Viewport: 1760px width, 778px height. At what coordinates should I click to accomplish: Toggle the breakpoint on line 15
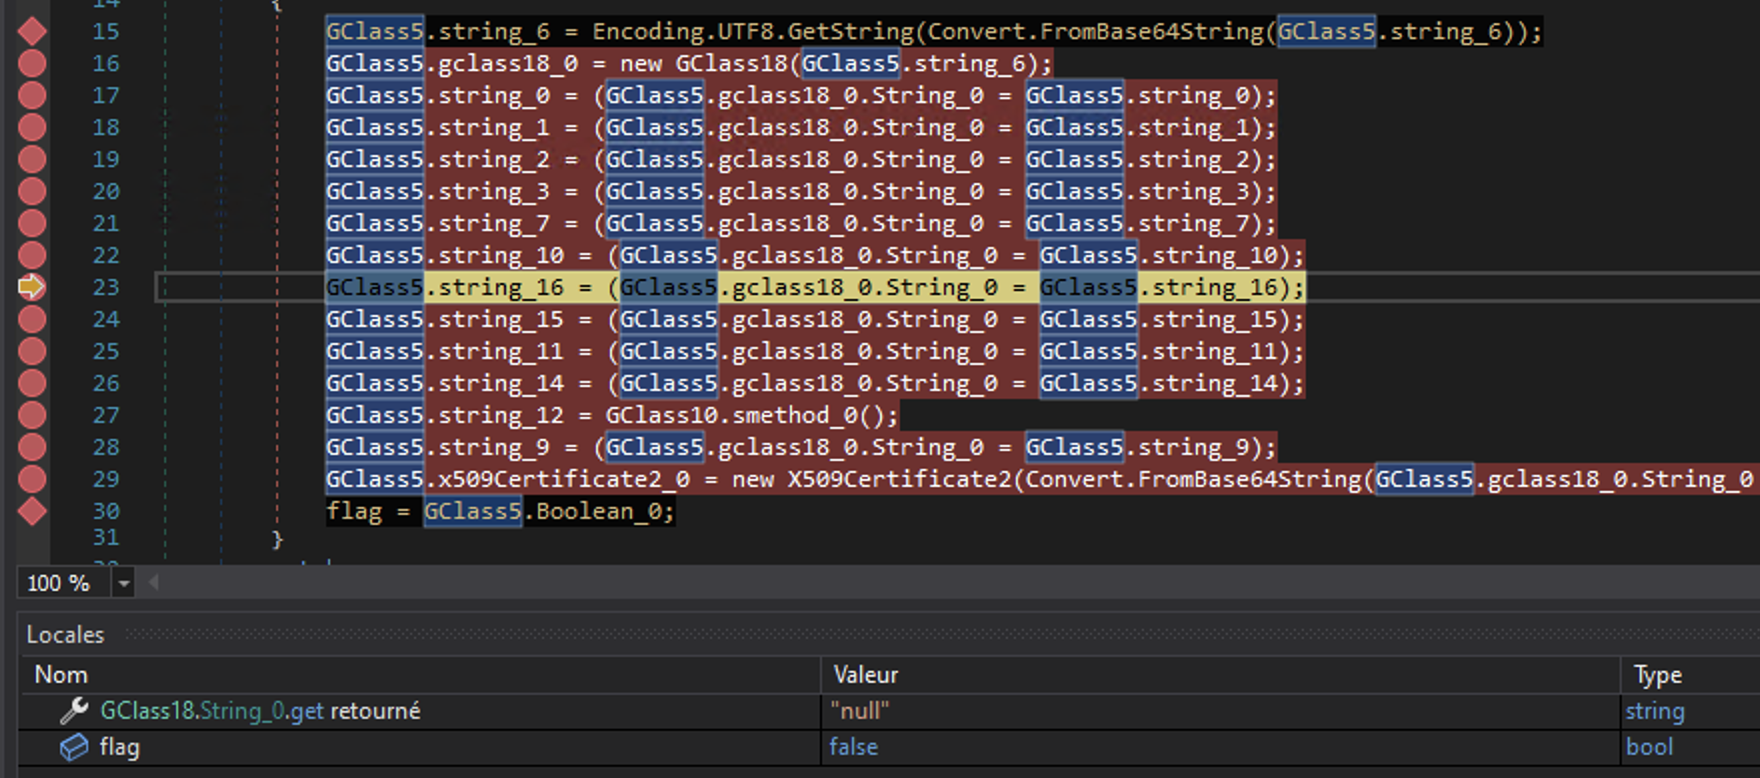coord(32,32)
